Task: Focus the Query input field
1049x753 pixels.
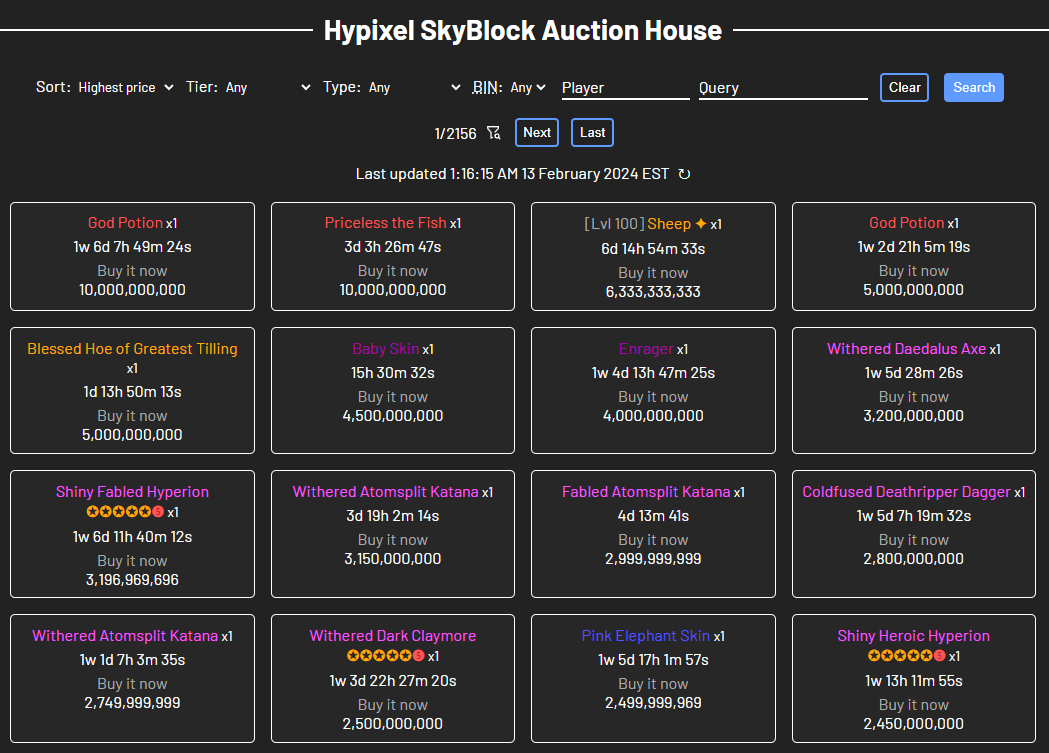Action: [783, 88]
